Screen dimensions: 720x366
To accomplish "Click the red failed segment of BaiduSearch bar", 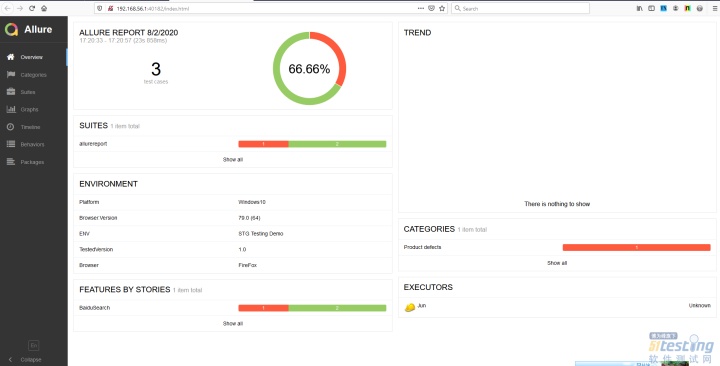I will [264, 308].
